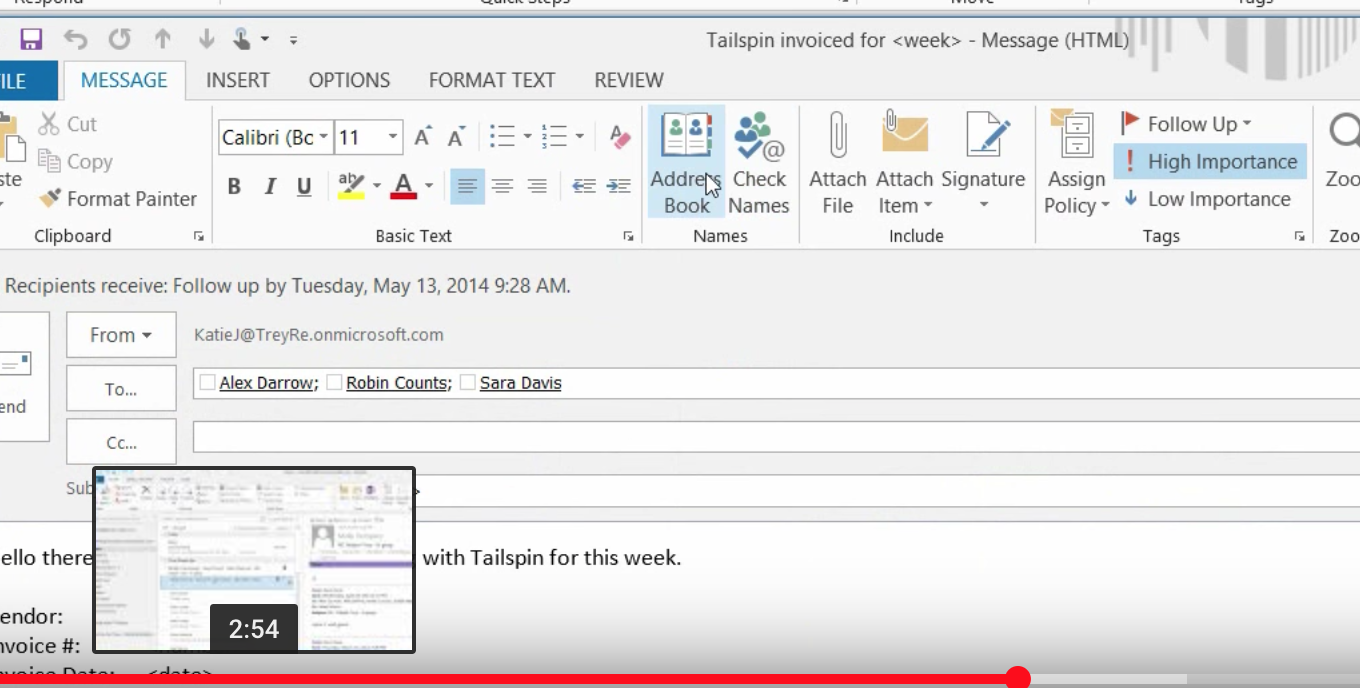
Task: Click the To... recipients button
Action: [121, 389]
